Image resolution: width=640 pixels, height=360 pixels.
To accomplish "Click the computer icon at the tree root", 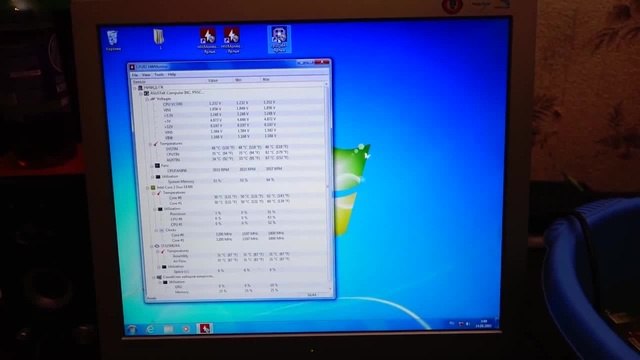I will point(140,88).
